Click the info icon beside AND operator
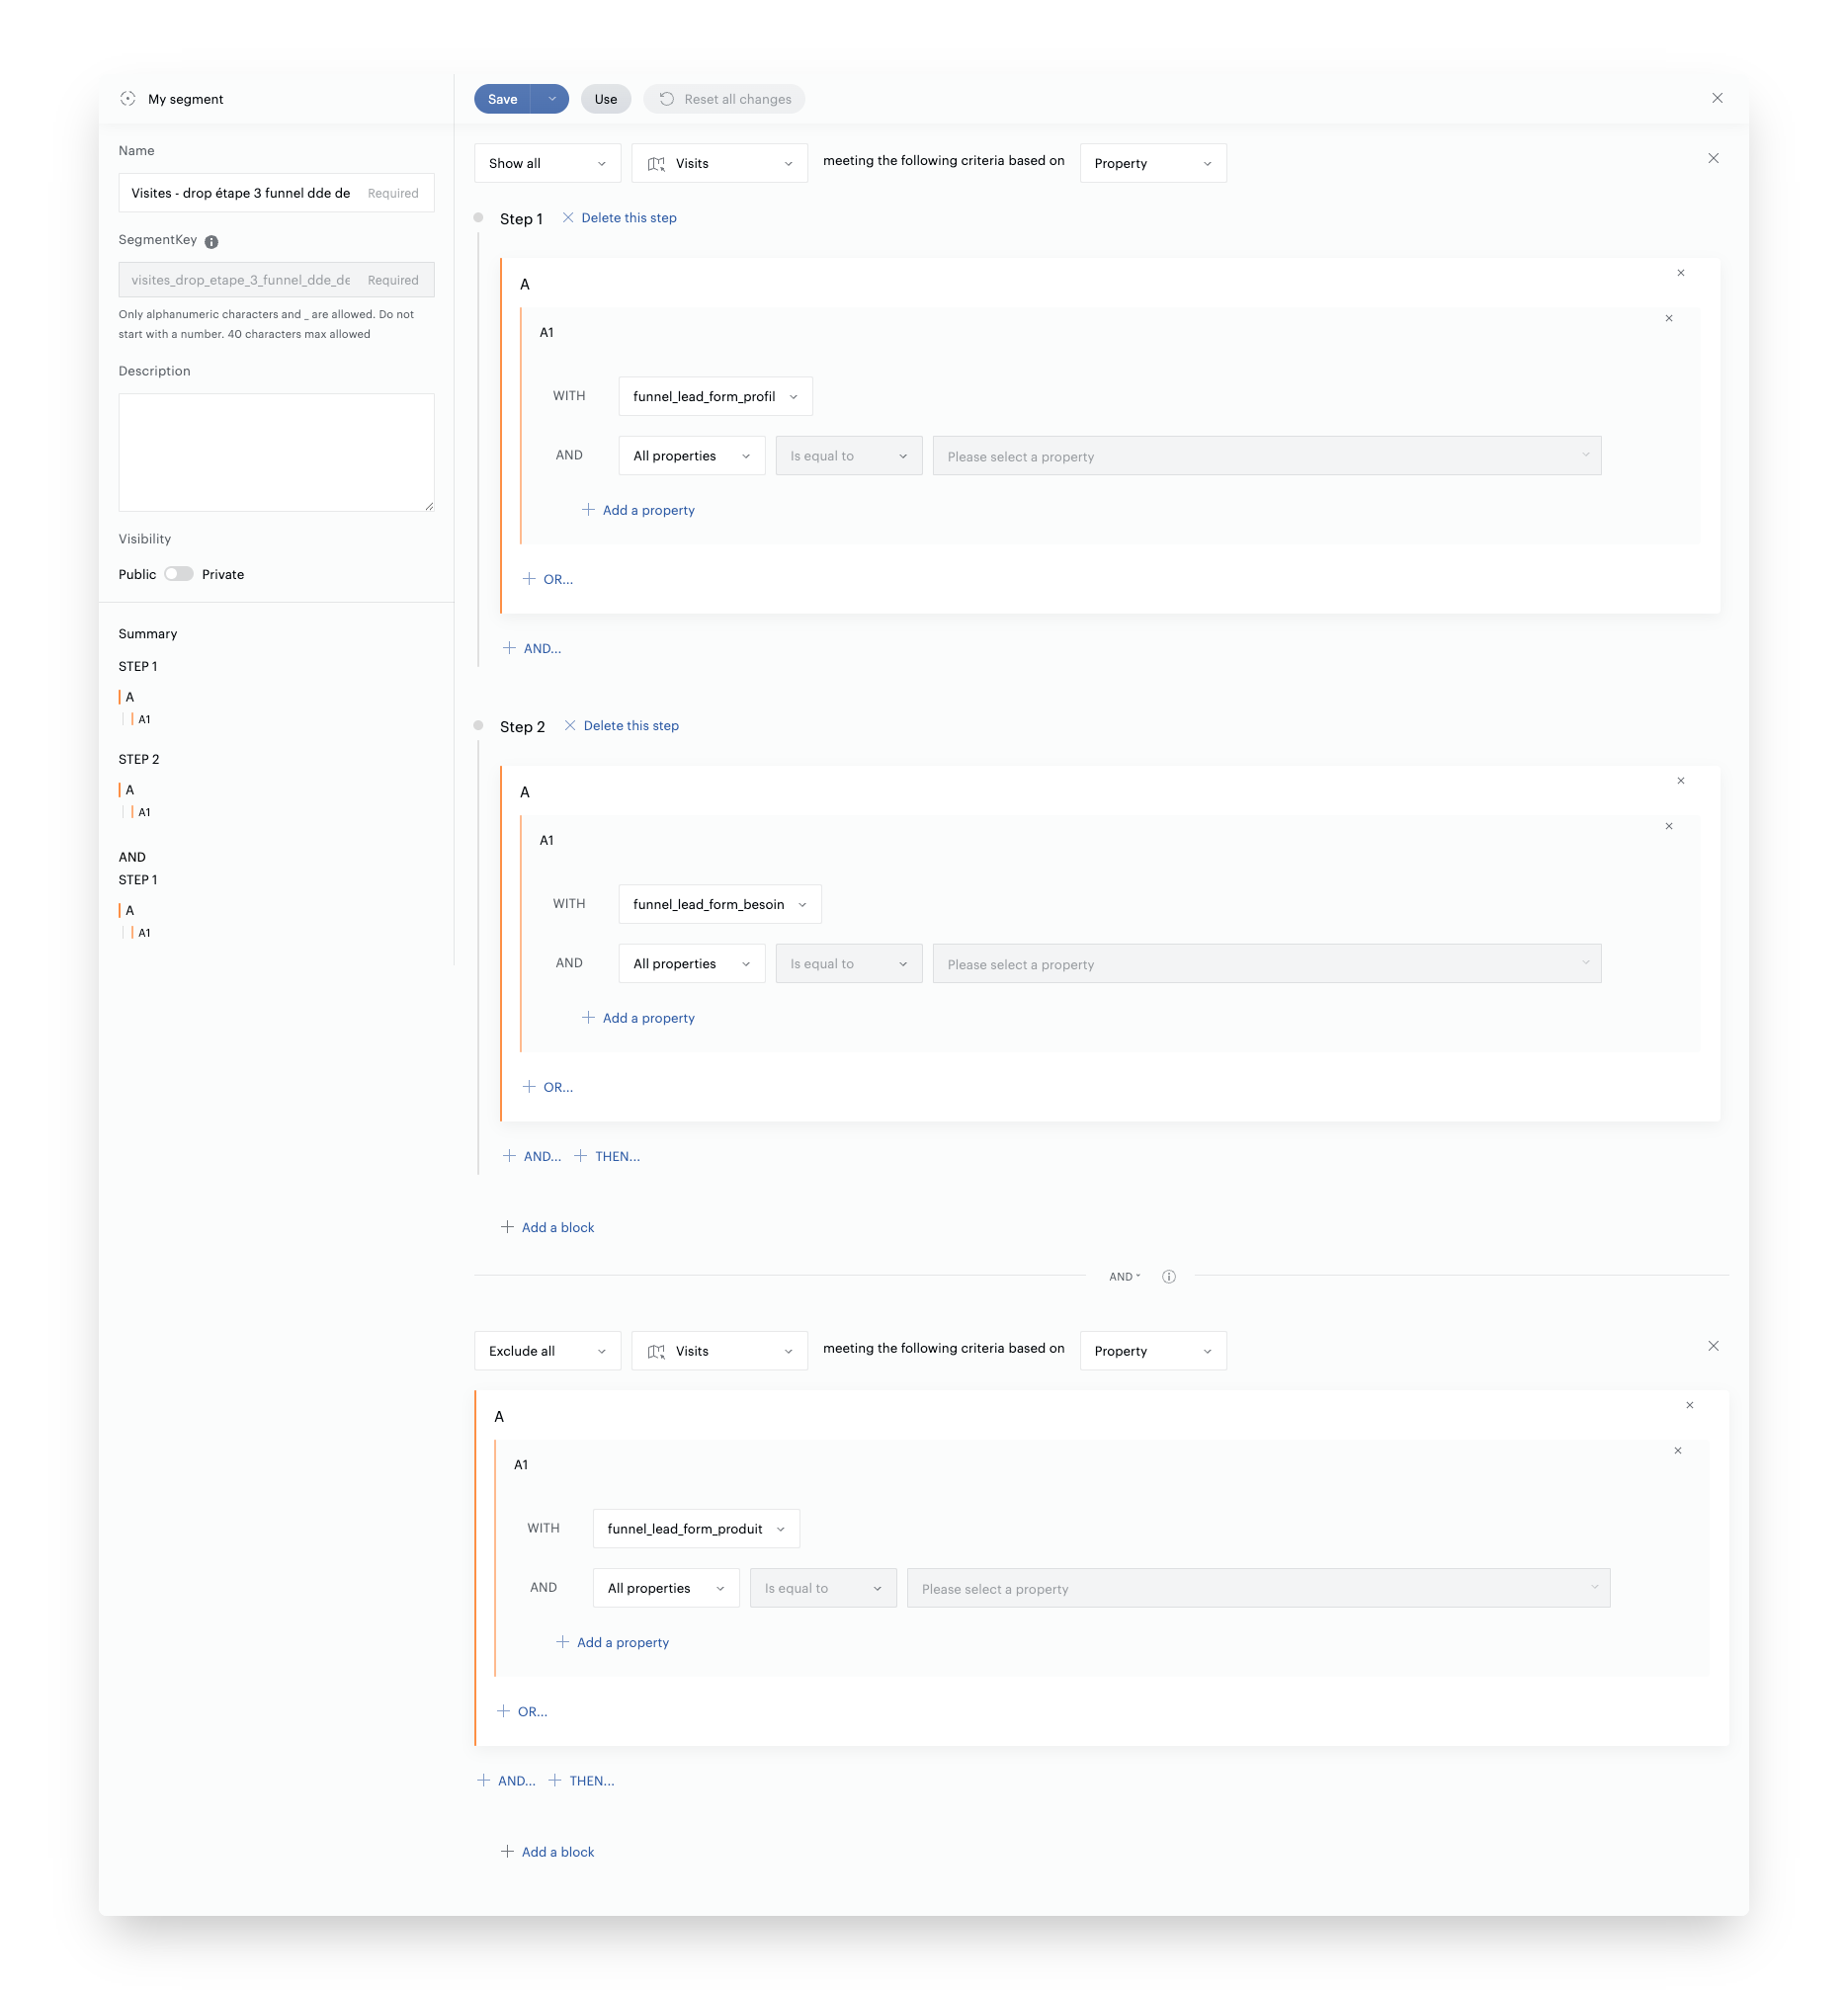The height and width of the screenshot is (1990, 1848). point(1168,1276)
